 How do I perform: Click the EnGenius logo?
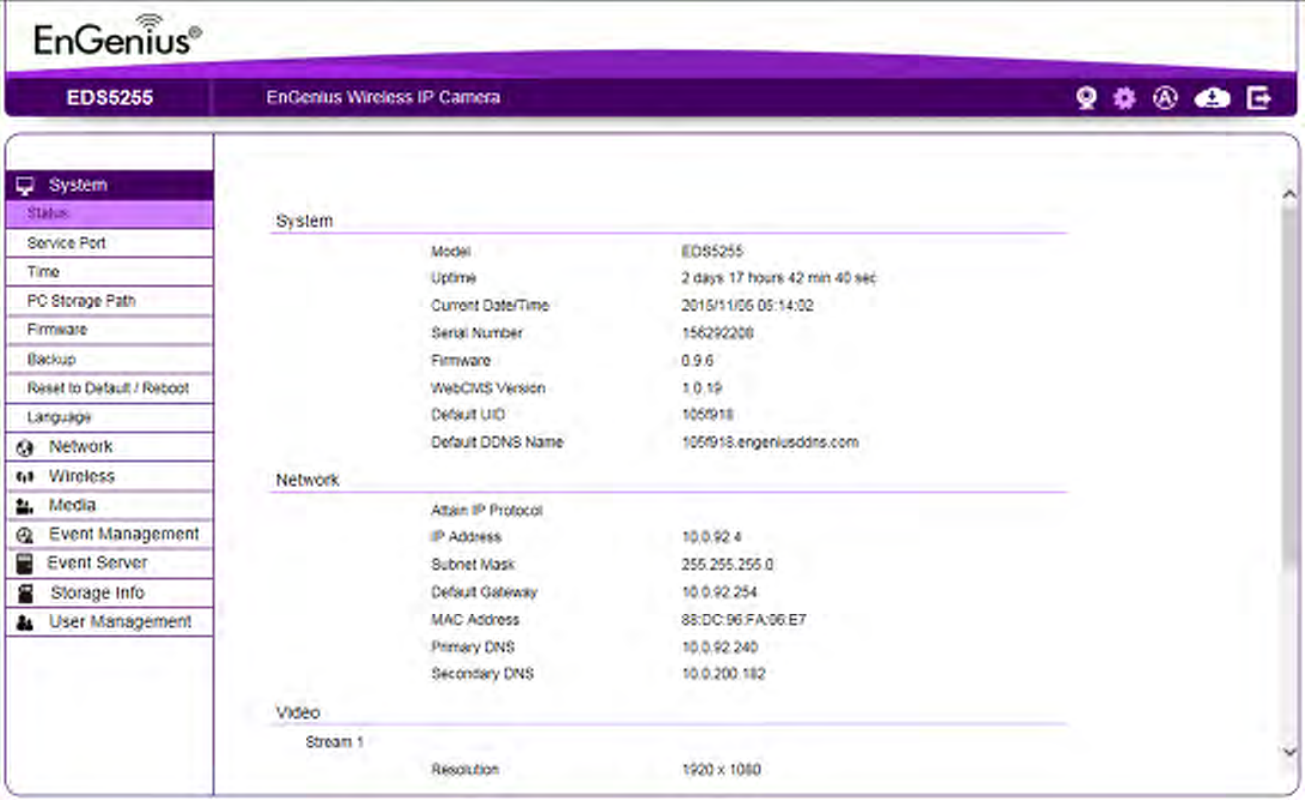pos(117,38)
